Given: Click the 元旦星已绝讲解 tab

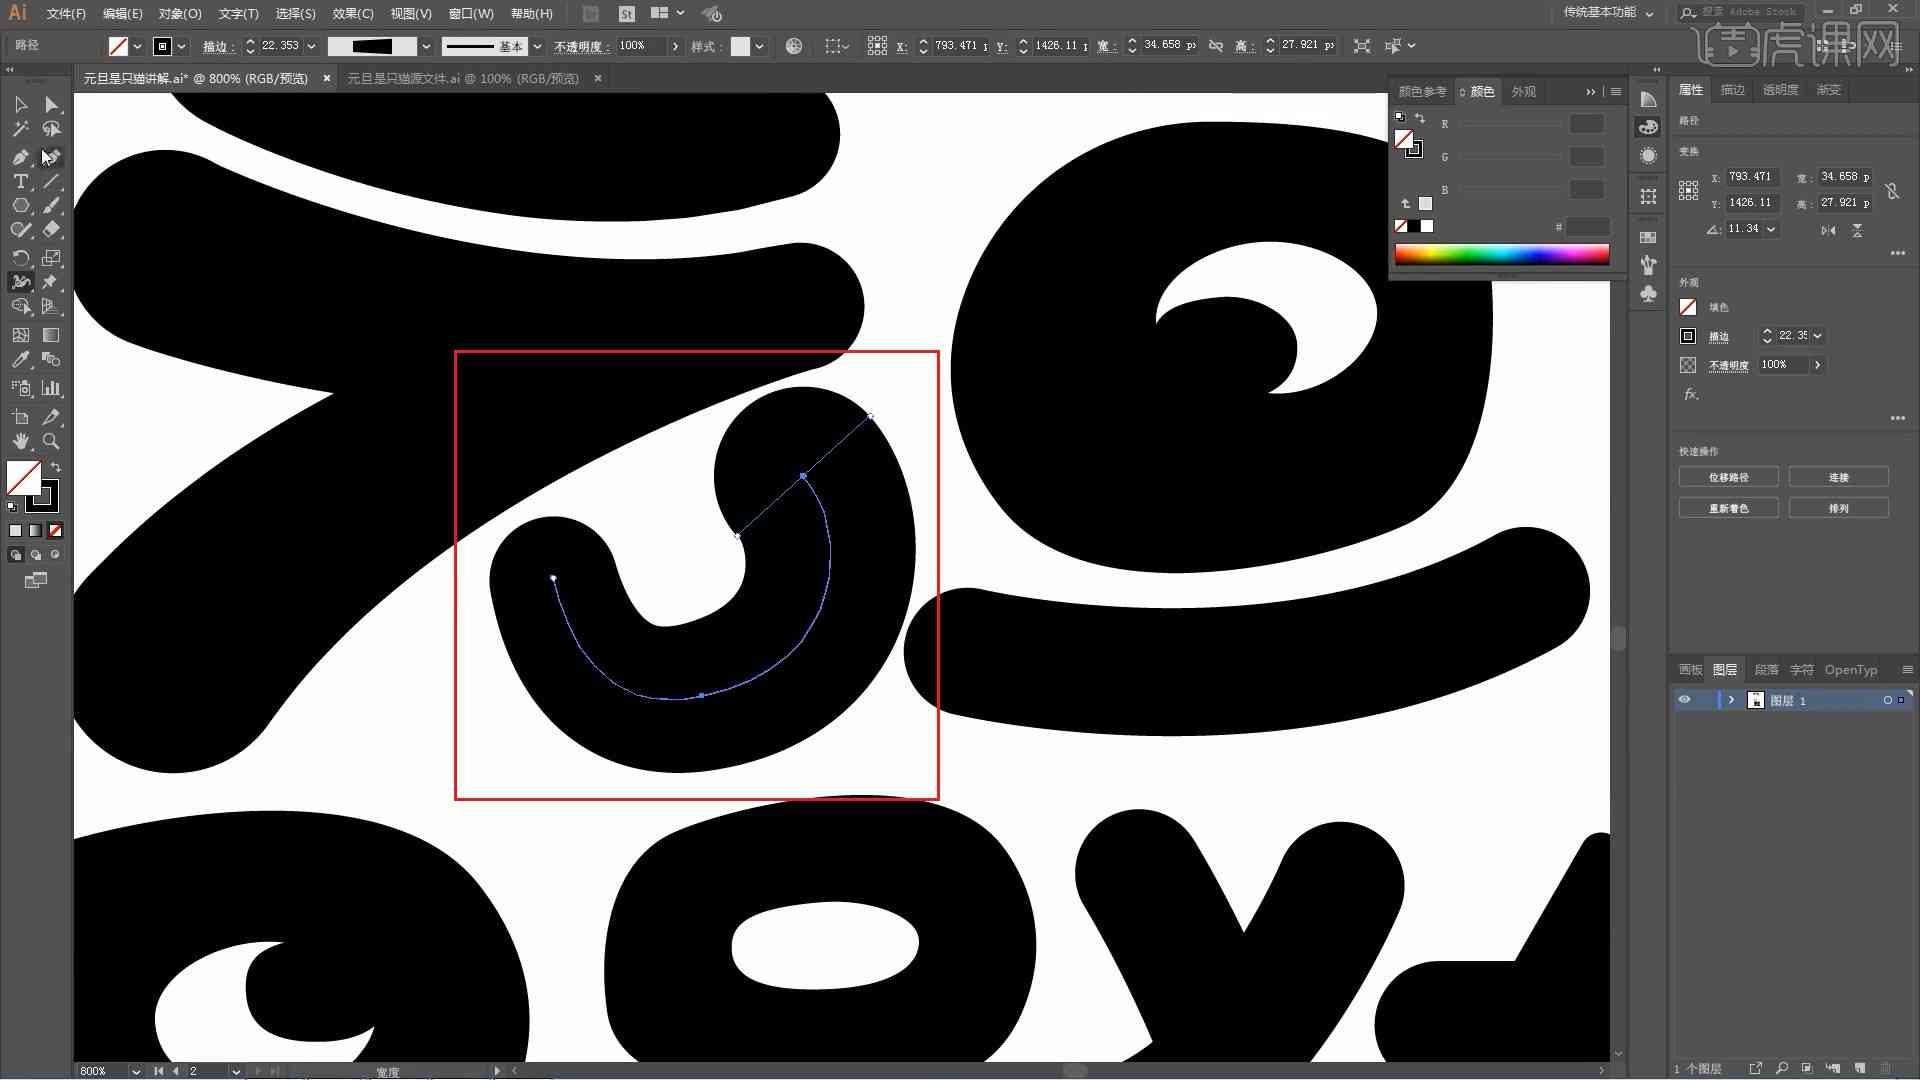Looking at the screenshot, I should click(x=198, y=78).
